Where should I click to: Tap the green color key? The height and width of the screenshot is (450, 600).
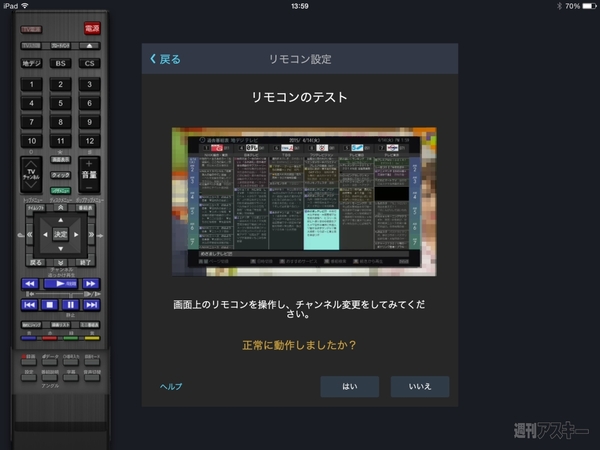pyautogui.click(x=71, y=338)
